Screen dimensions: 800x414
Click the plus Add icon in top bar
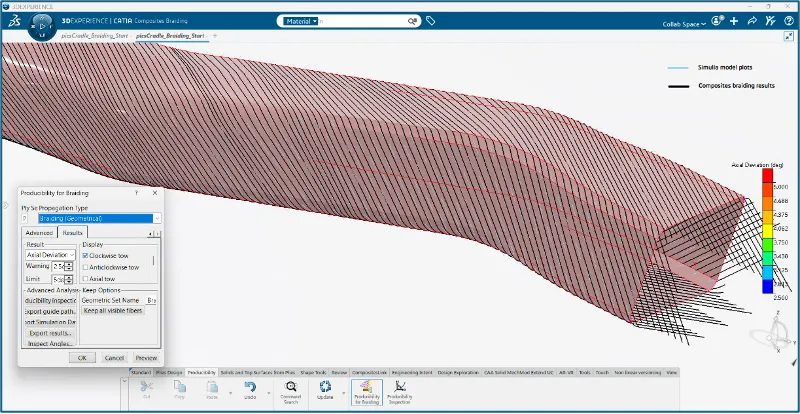734,21
